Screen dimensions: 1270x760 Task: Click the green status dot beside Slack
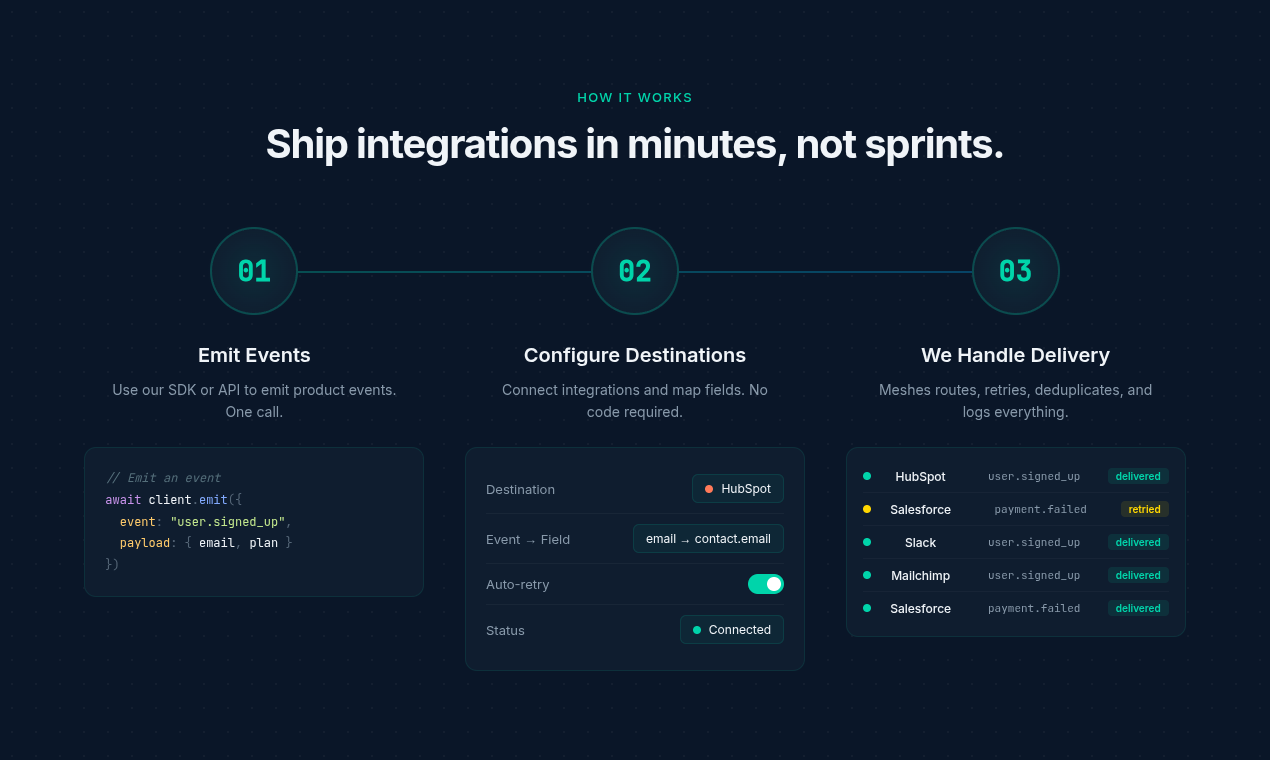point(867,542)
